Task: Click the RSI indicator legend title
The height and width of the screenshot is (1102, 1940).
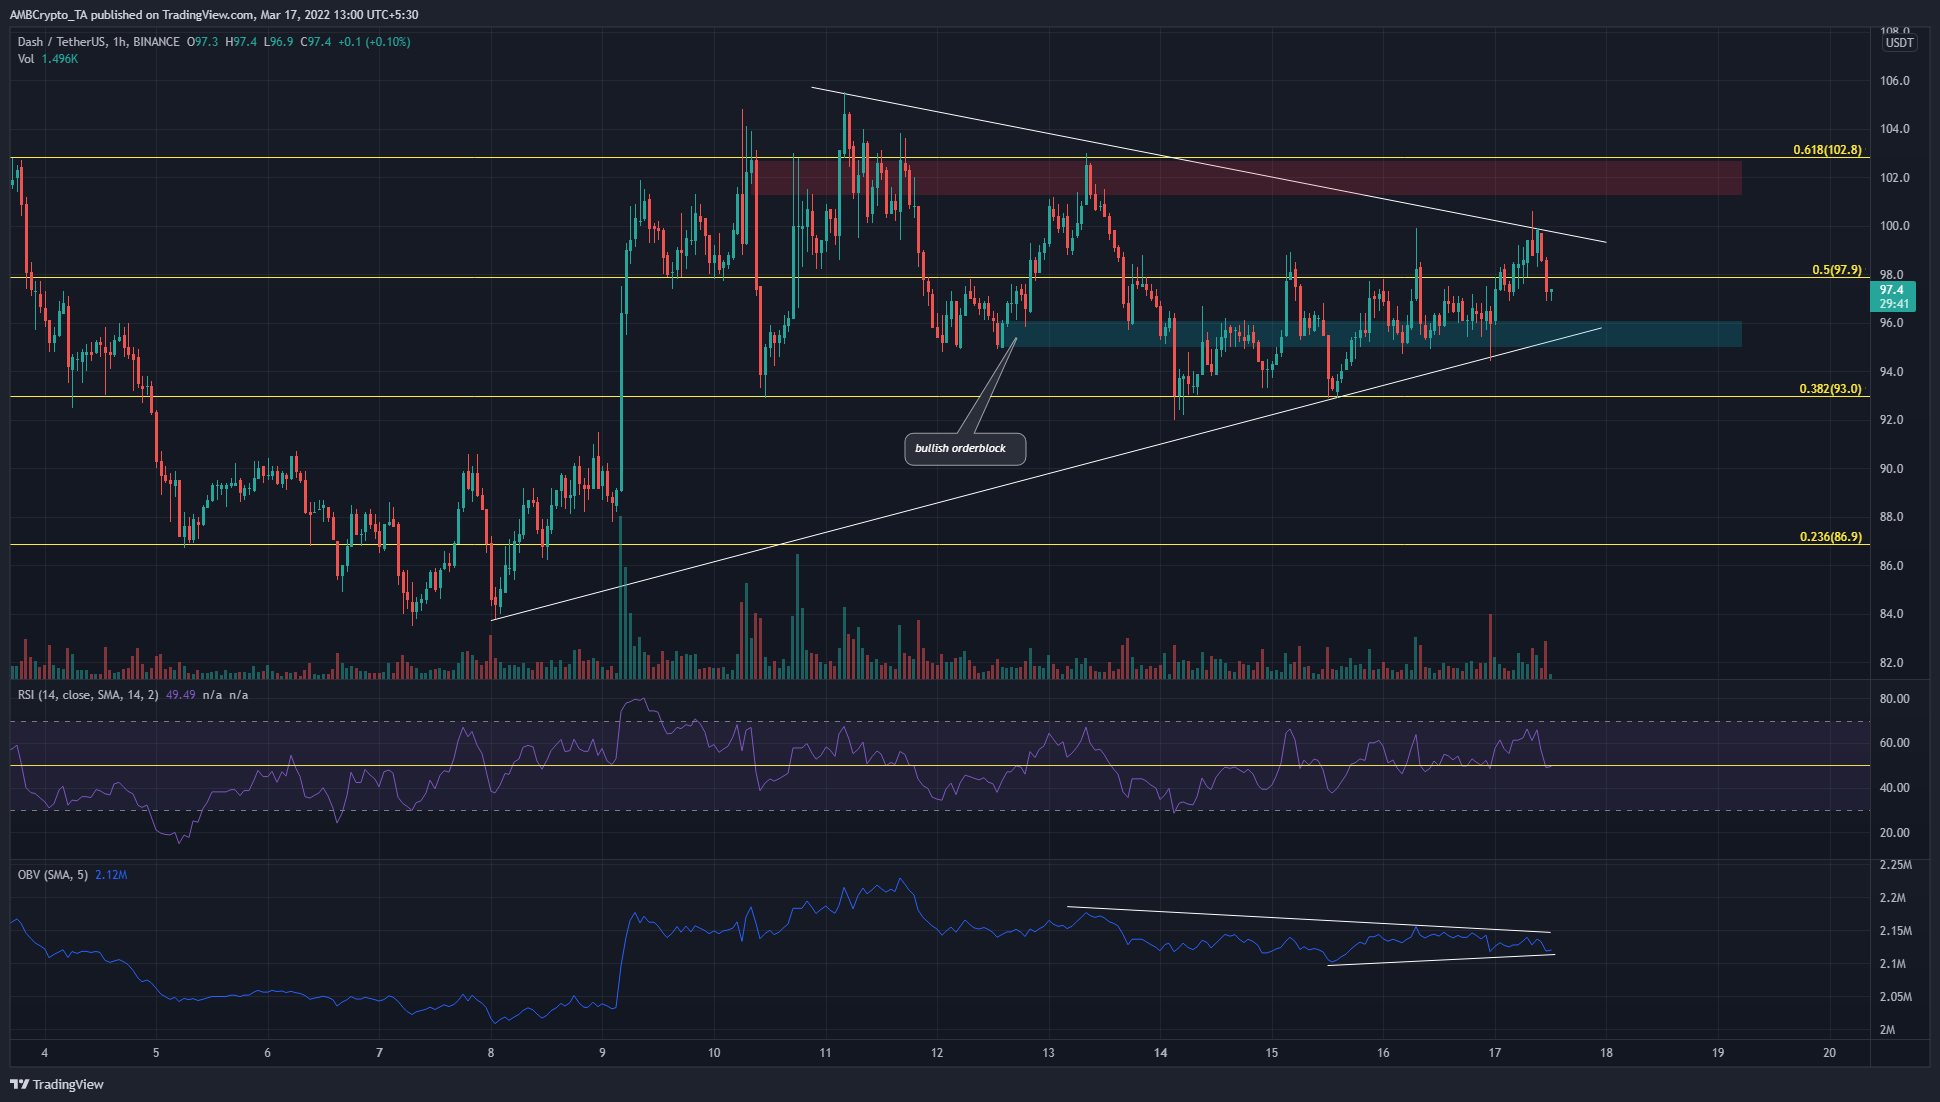Action: pyautogui.click(x=87, y=695)
